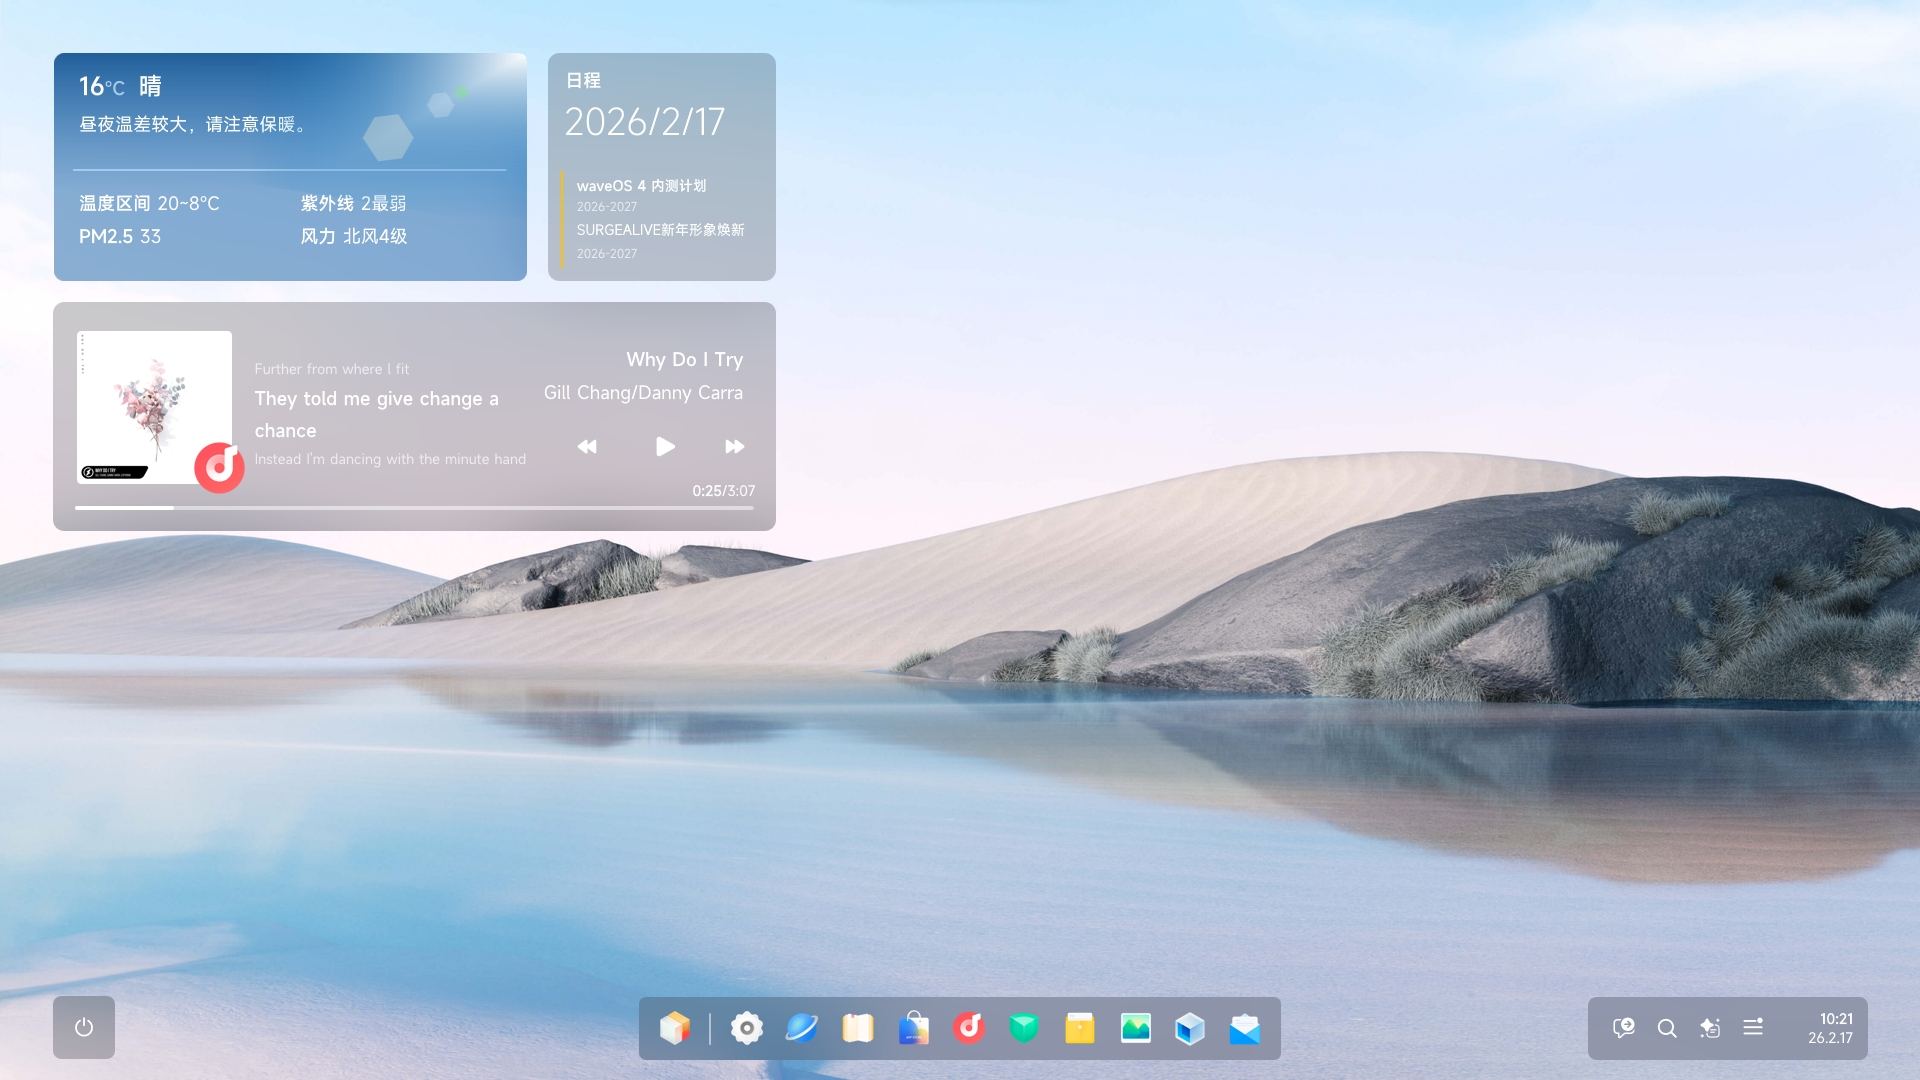
Task: Click the Why Do I Try album cover
Action: coord(154,407)
